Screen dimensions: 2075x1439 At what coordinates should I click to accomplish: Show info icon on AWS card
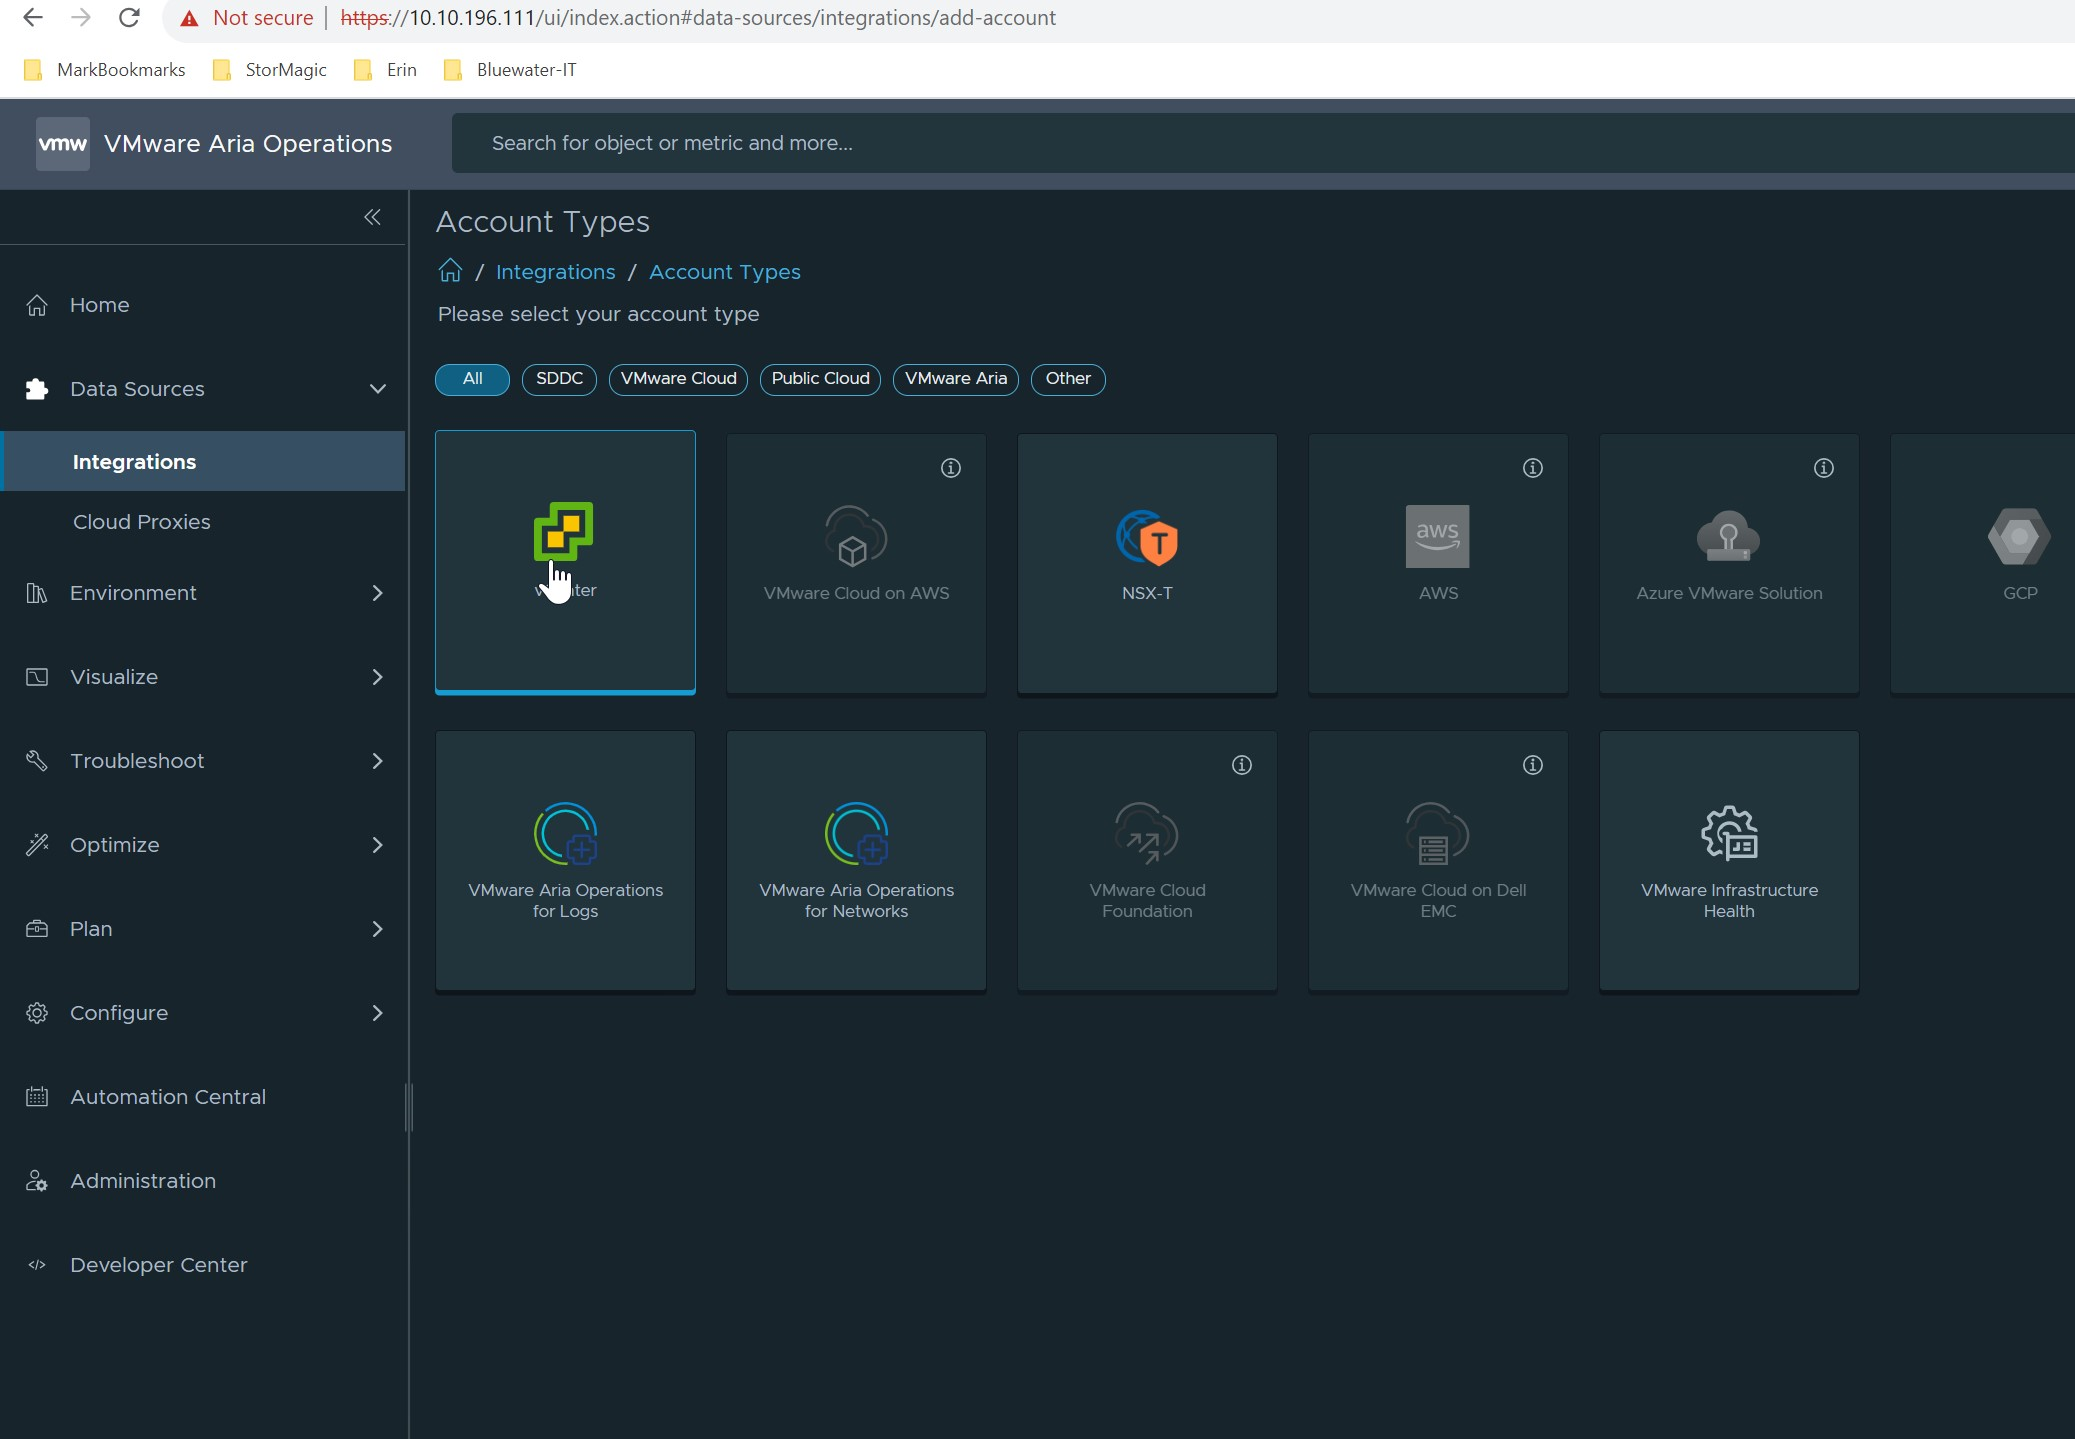pos(1533,468)
